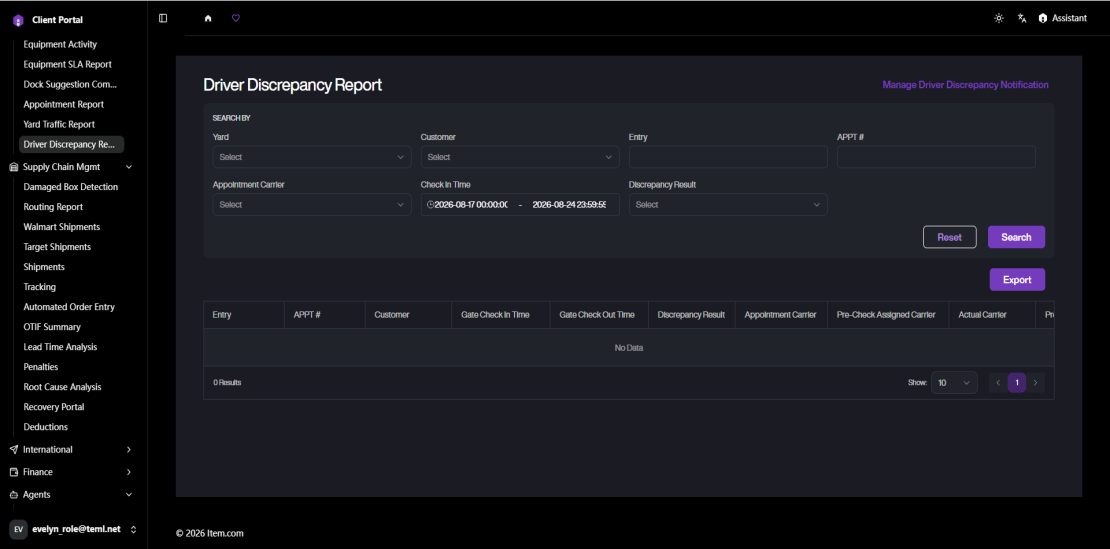Viewport: 1110px width, 549px height.
Task: Click the clock icon in Check In Time
Action: tap(430, 204)
